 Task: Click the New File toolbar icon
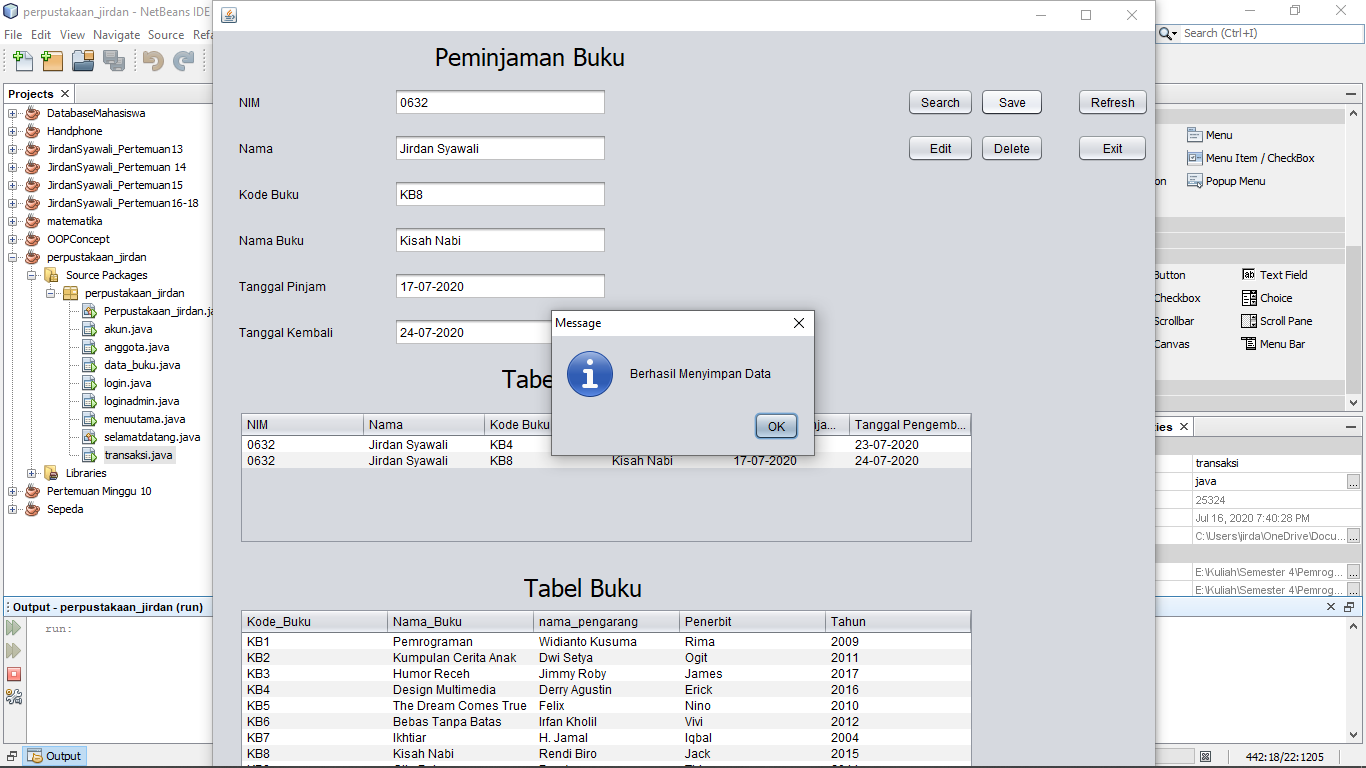pos(21,61)
